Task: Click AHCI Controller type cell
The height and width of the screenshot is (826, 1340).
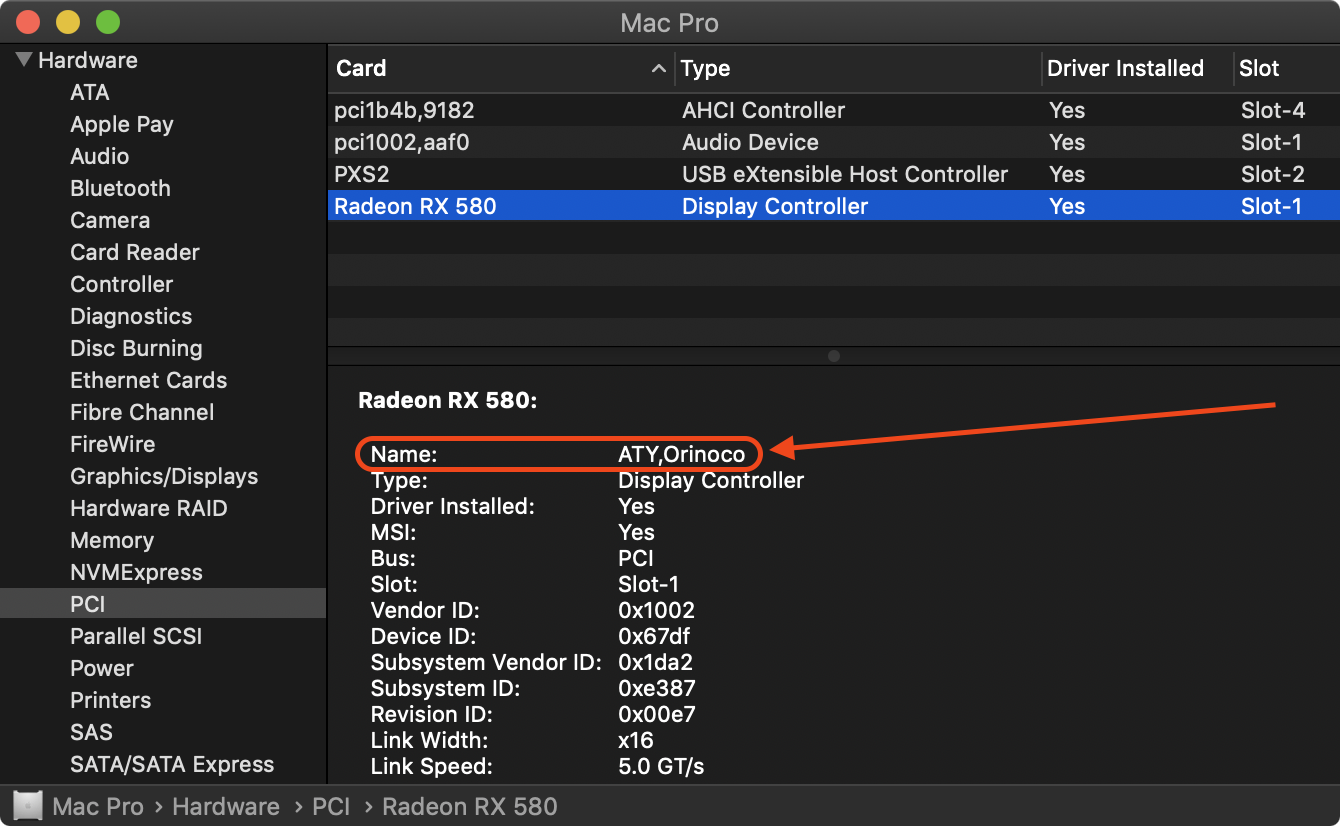Action: [763, 110]
